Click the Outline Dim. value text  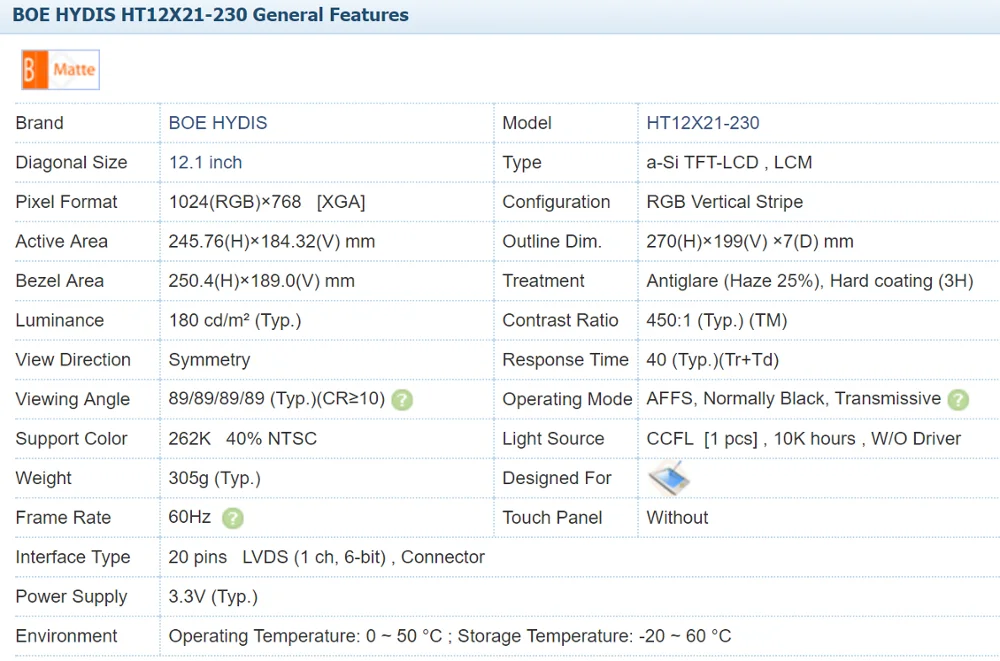pyautogui.click(x=750, y=241)
